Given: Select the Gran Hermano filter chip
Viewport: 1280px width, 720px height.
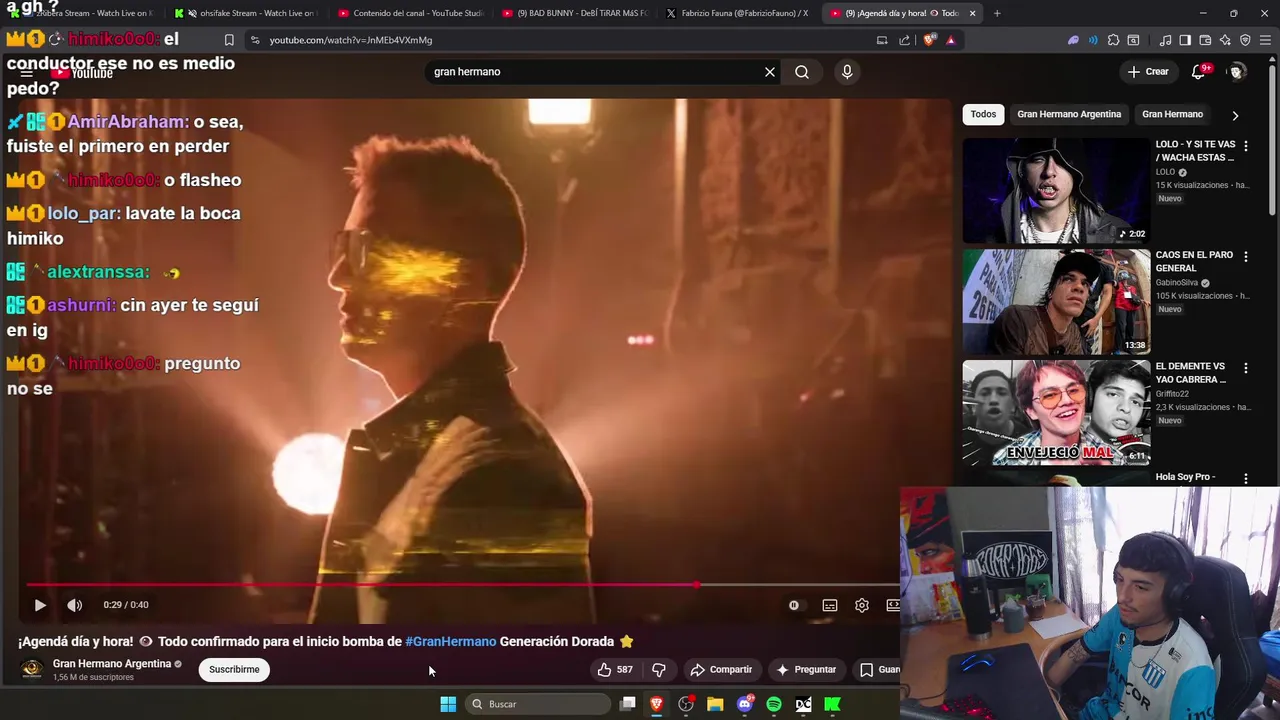Looking at the screenshot, I should 1172,114.
